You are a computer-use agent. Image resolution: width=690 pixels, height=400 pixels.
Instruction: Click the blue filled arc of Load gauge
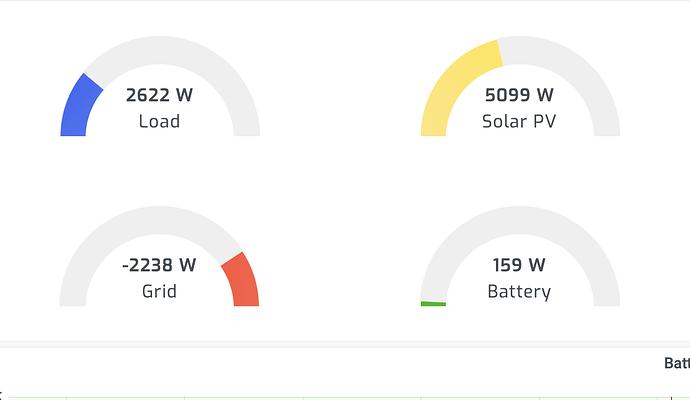coord(78,108)
